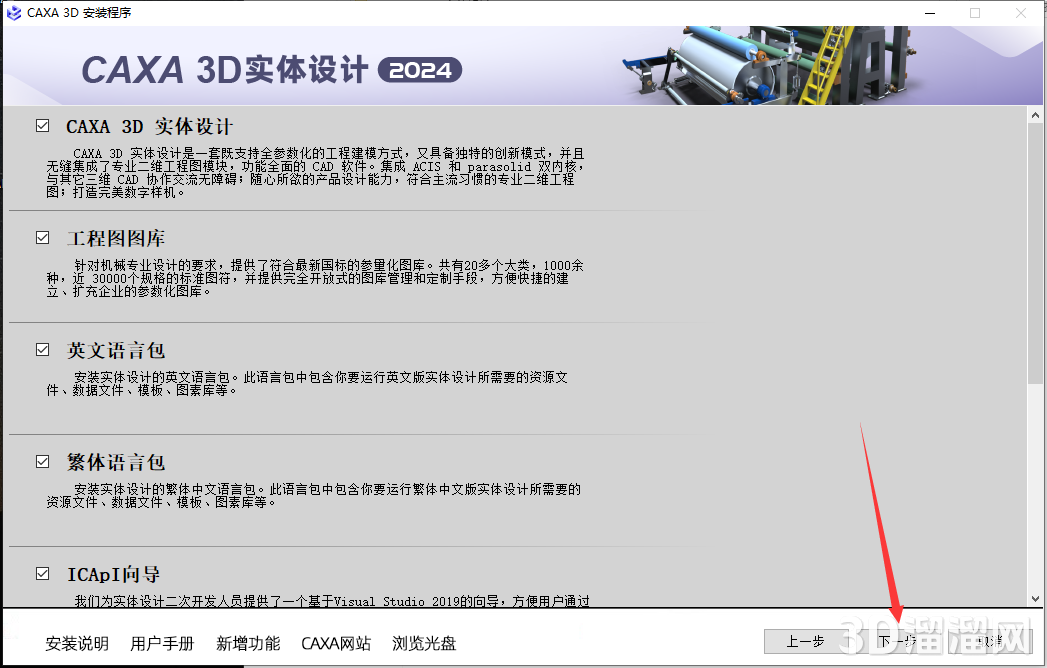Viewport: 1047px width, 668px height.
Task: Click the 下一步 button to continue
Action: pos(900,642)
